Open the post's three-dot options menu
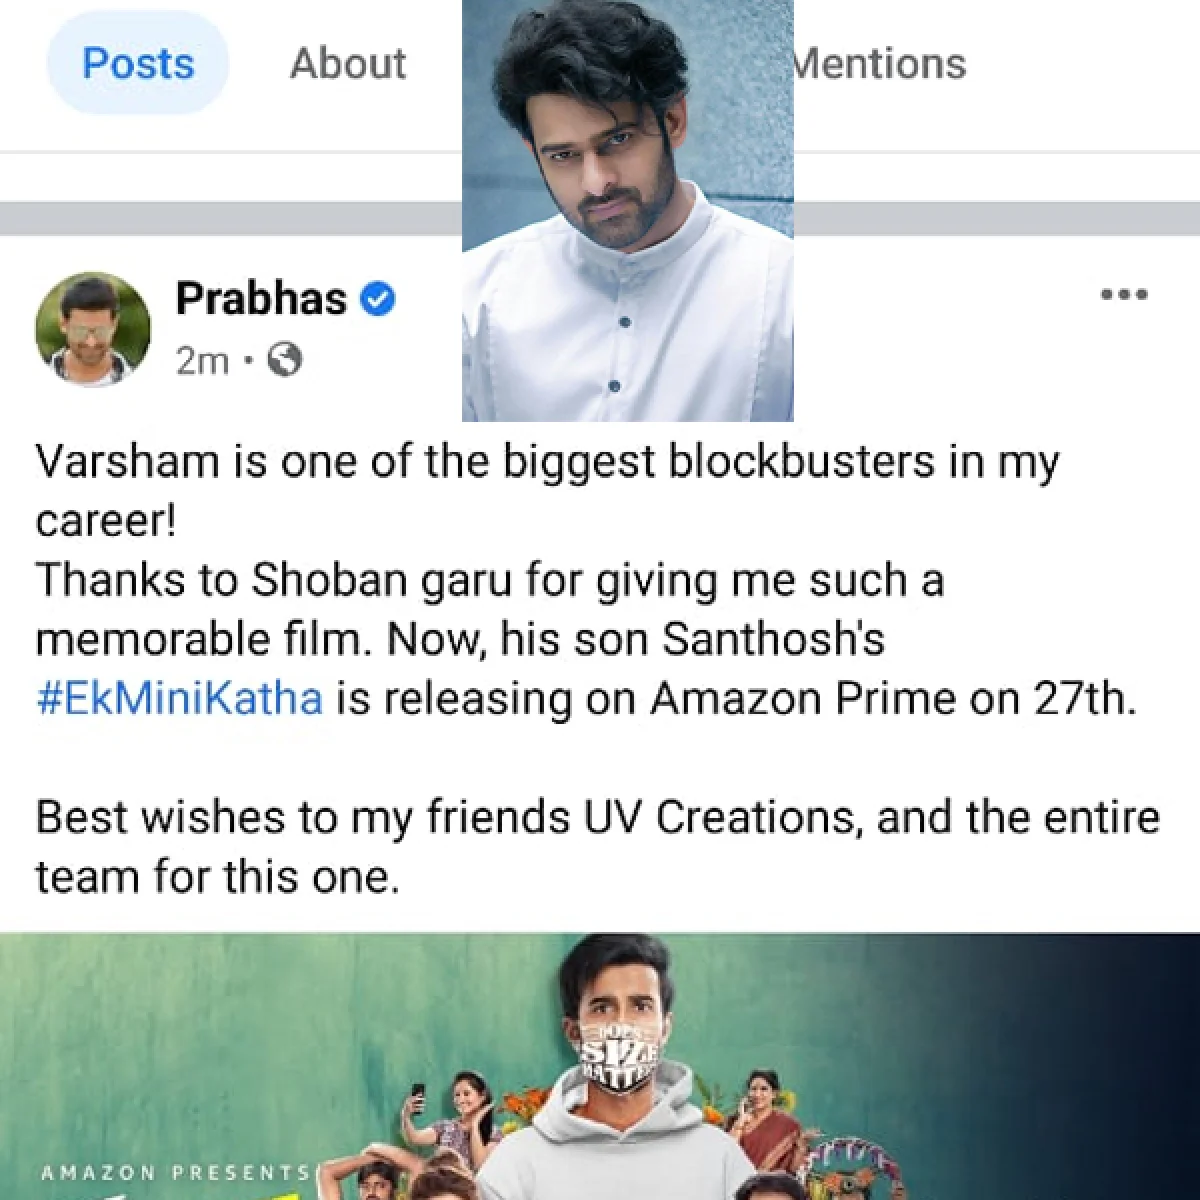 tap(1124, 295)
